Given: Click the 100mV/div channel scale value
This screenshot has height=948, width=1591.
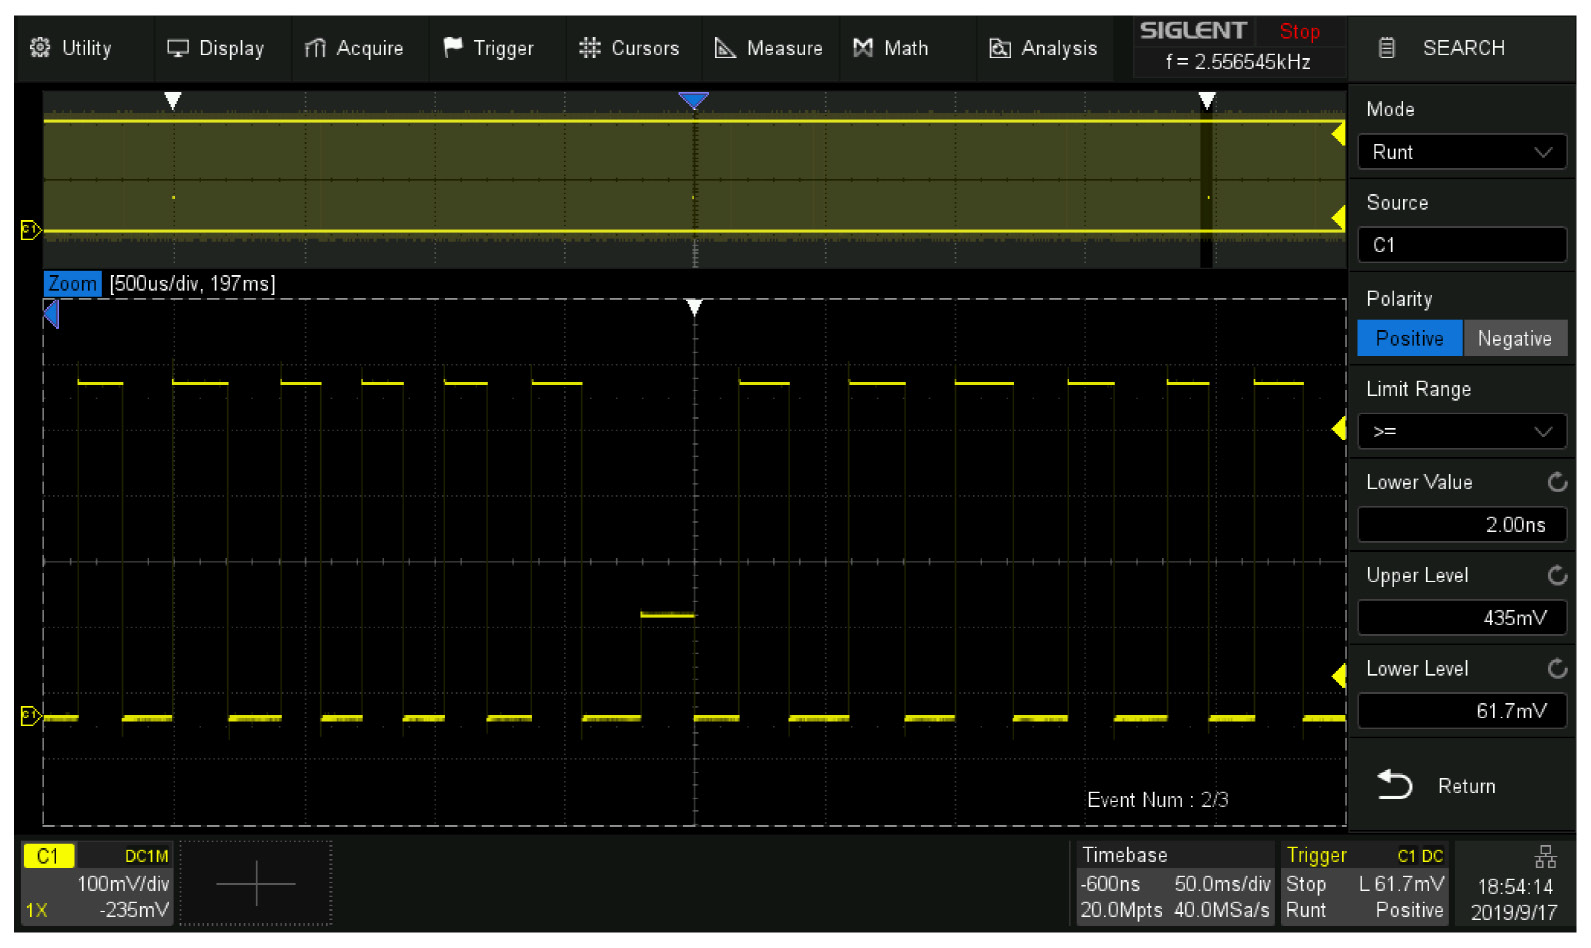Looking at the screenshot, I should click(123, 884).
